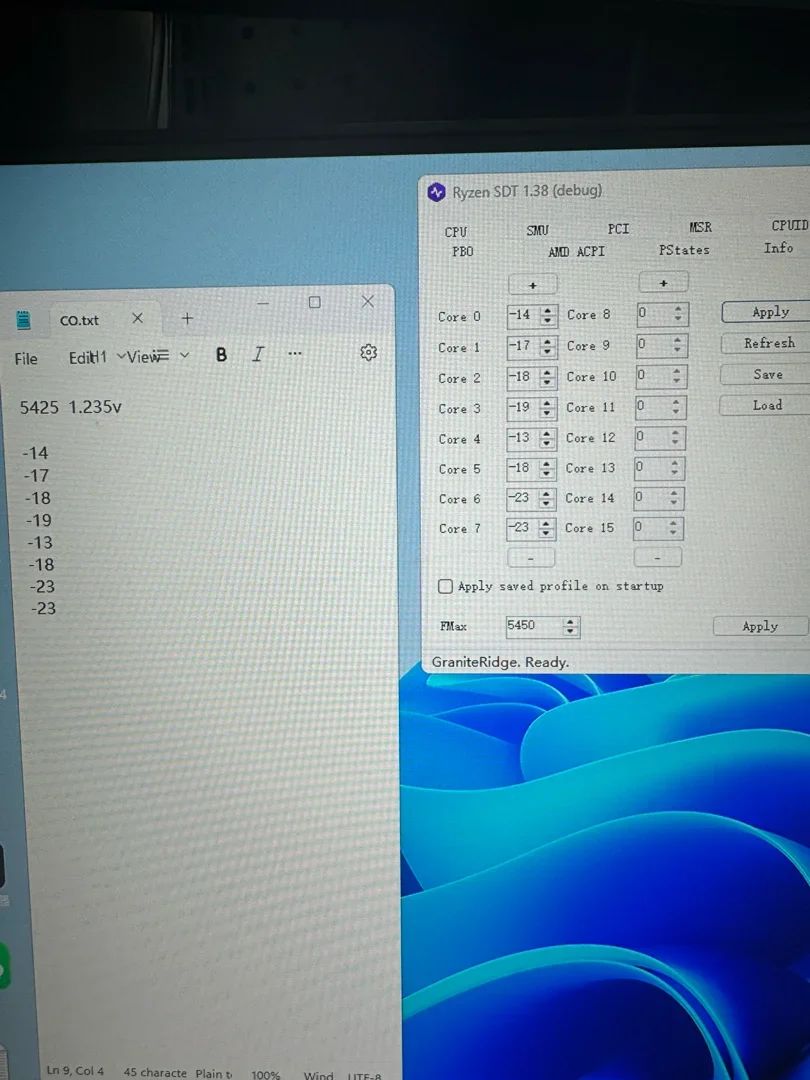The height and width of the screenshot is (1080, 810).
Task: Open the PBO tab
Action: coord(462,251)
